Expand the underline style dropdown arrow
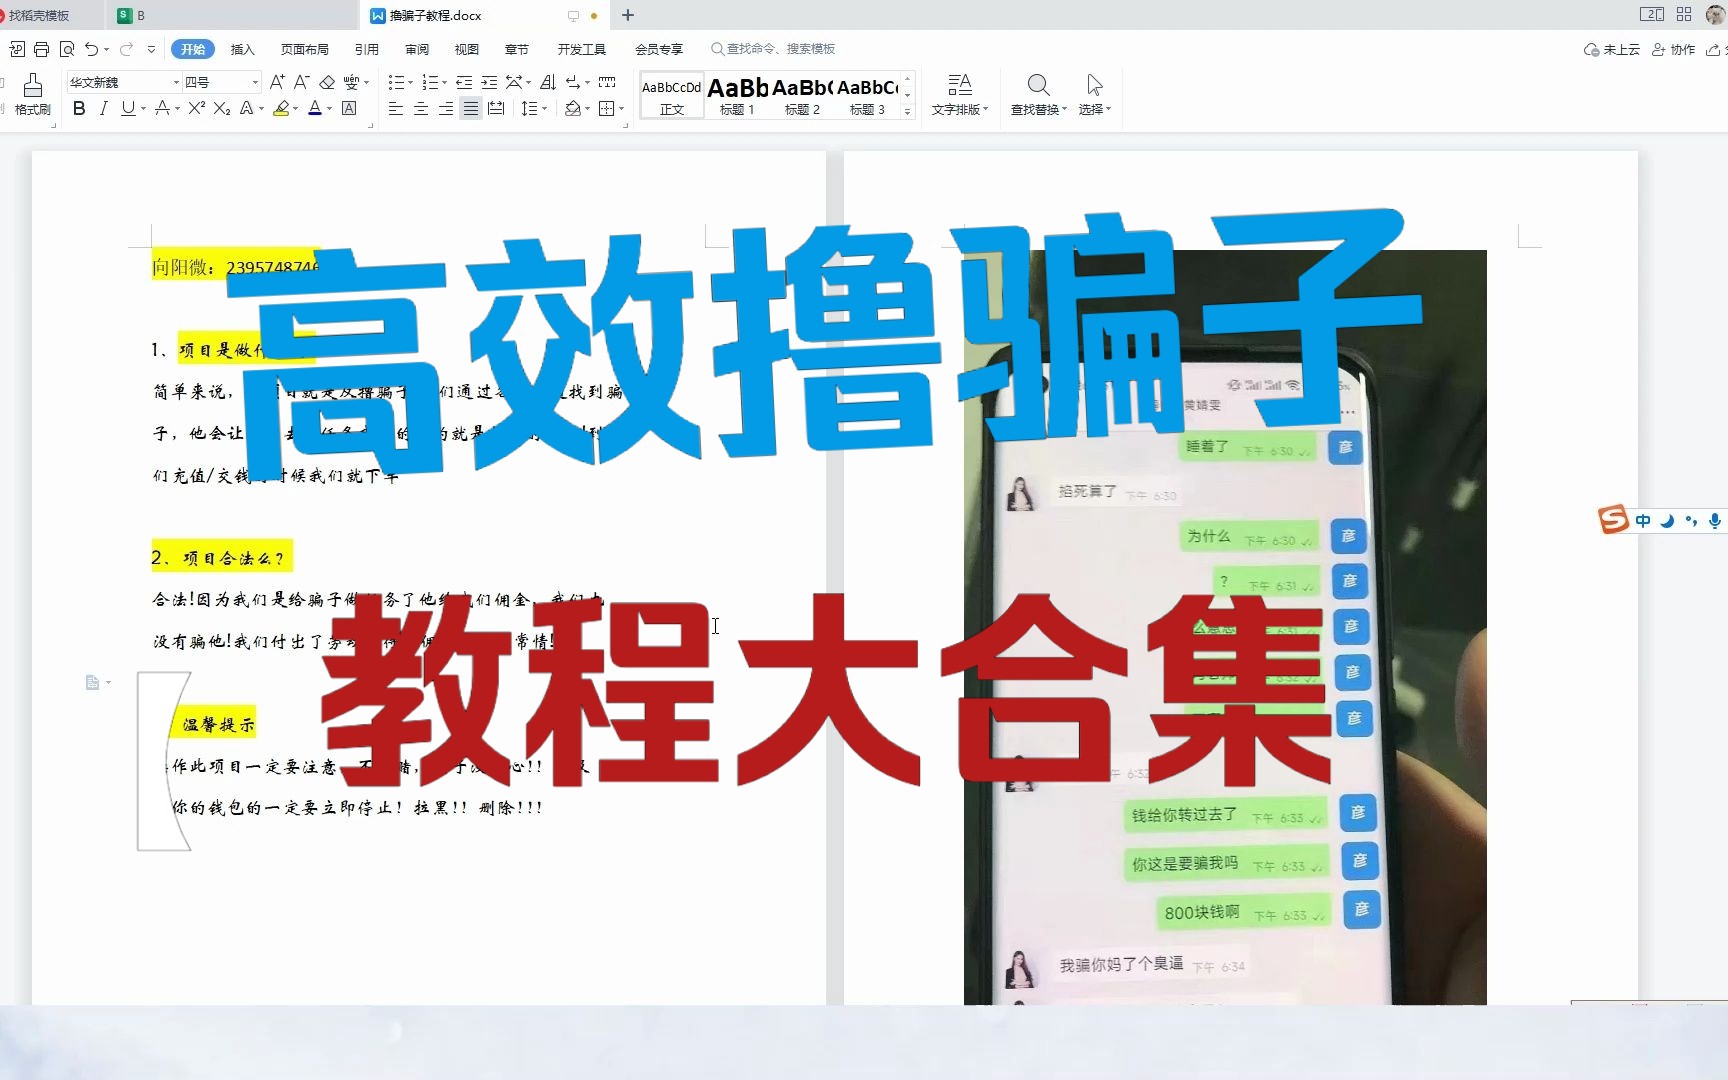The image size is (1728, 1080). [143, 108]
